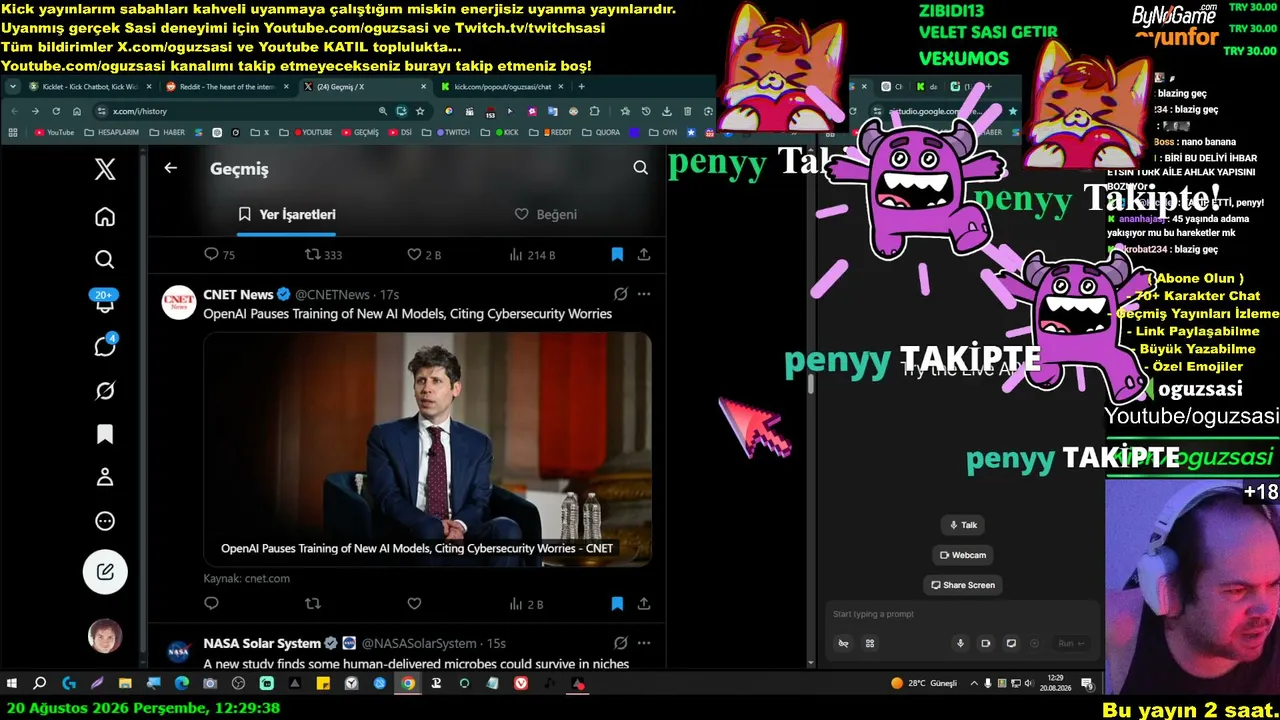The height and width of the screenshot is (720, 1280).
Task: Open X notifications with the 20+ badge
Action: pos(105,302)
